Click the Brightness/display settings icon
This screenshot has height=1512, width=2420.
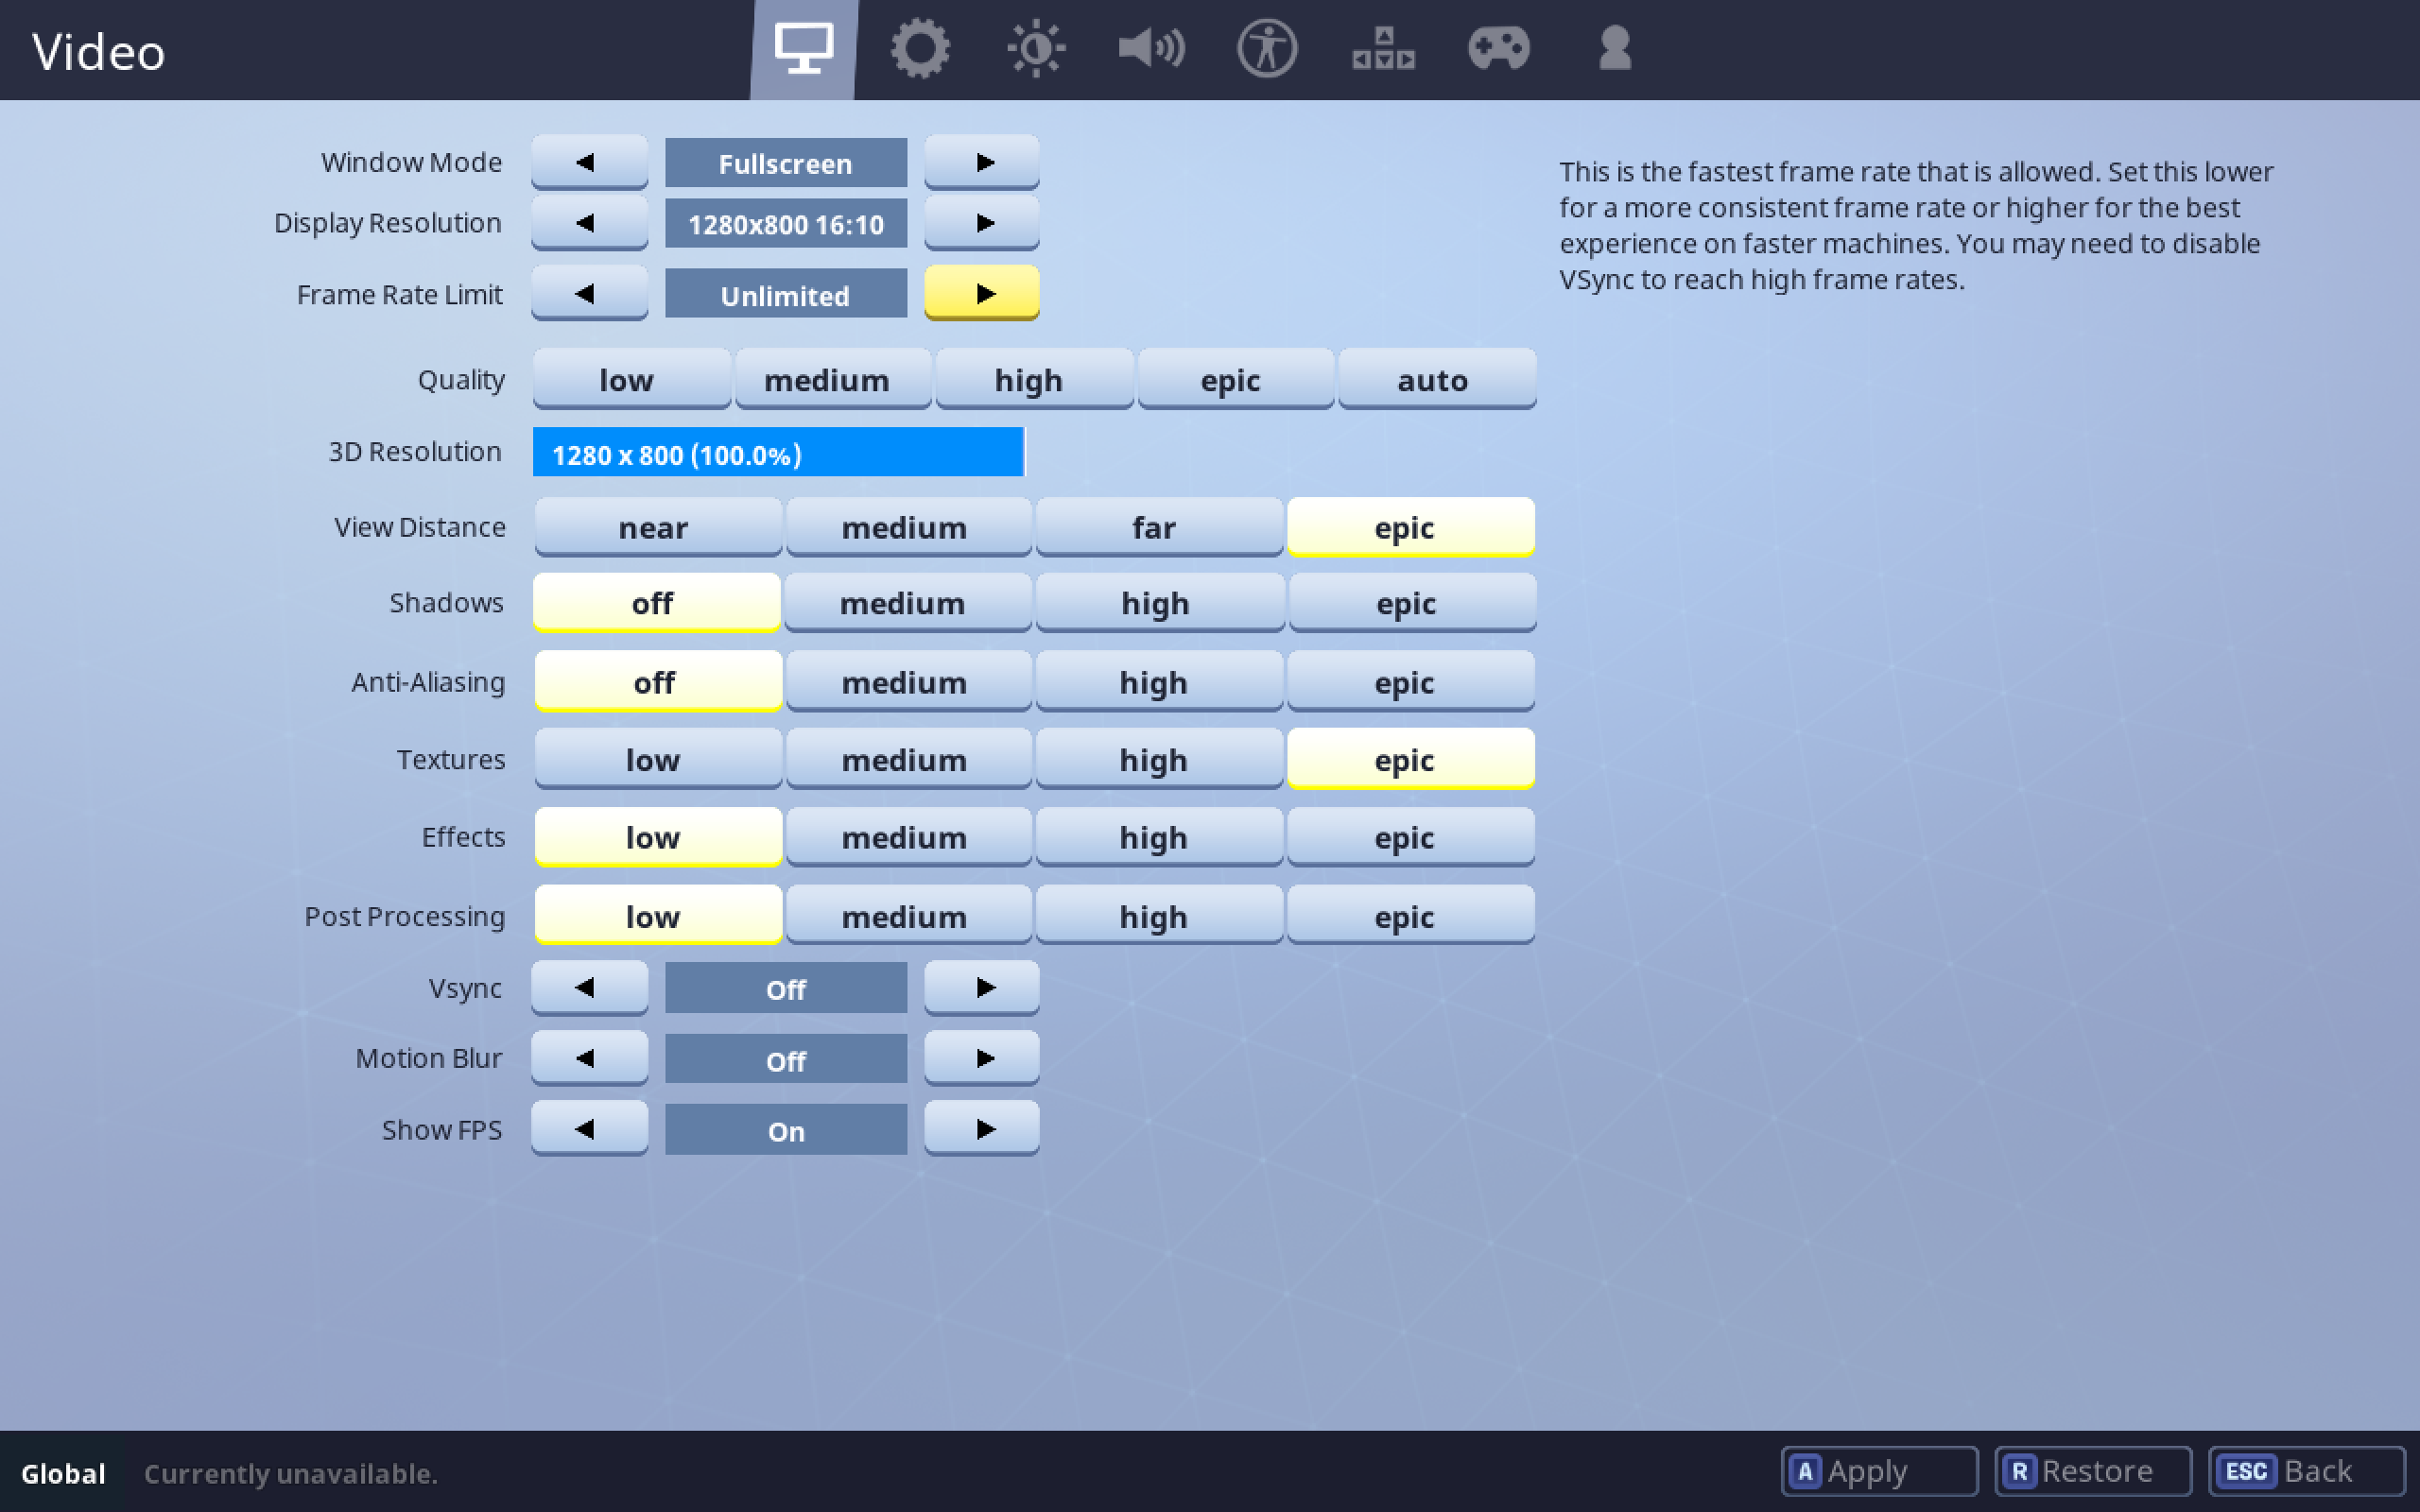(1037, 49)
